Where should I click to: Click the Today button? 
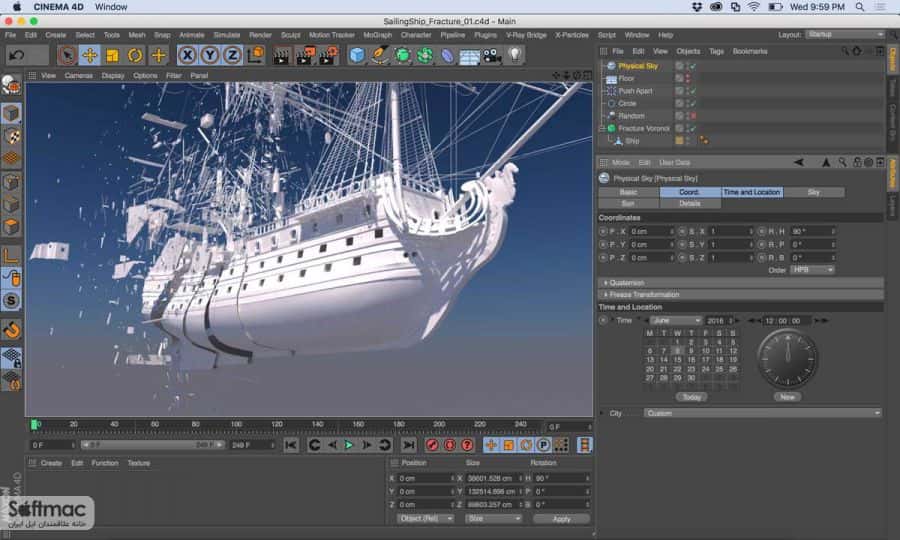(x=692, y=397)
